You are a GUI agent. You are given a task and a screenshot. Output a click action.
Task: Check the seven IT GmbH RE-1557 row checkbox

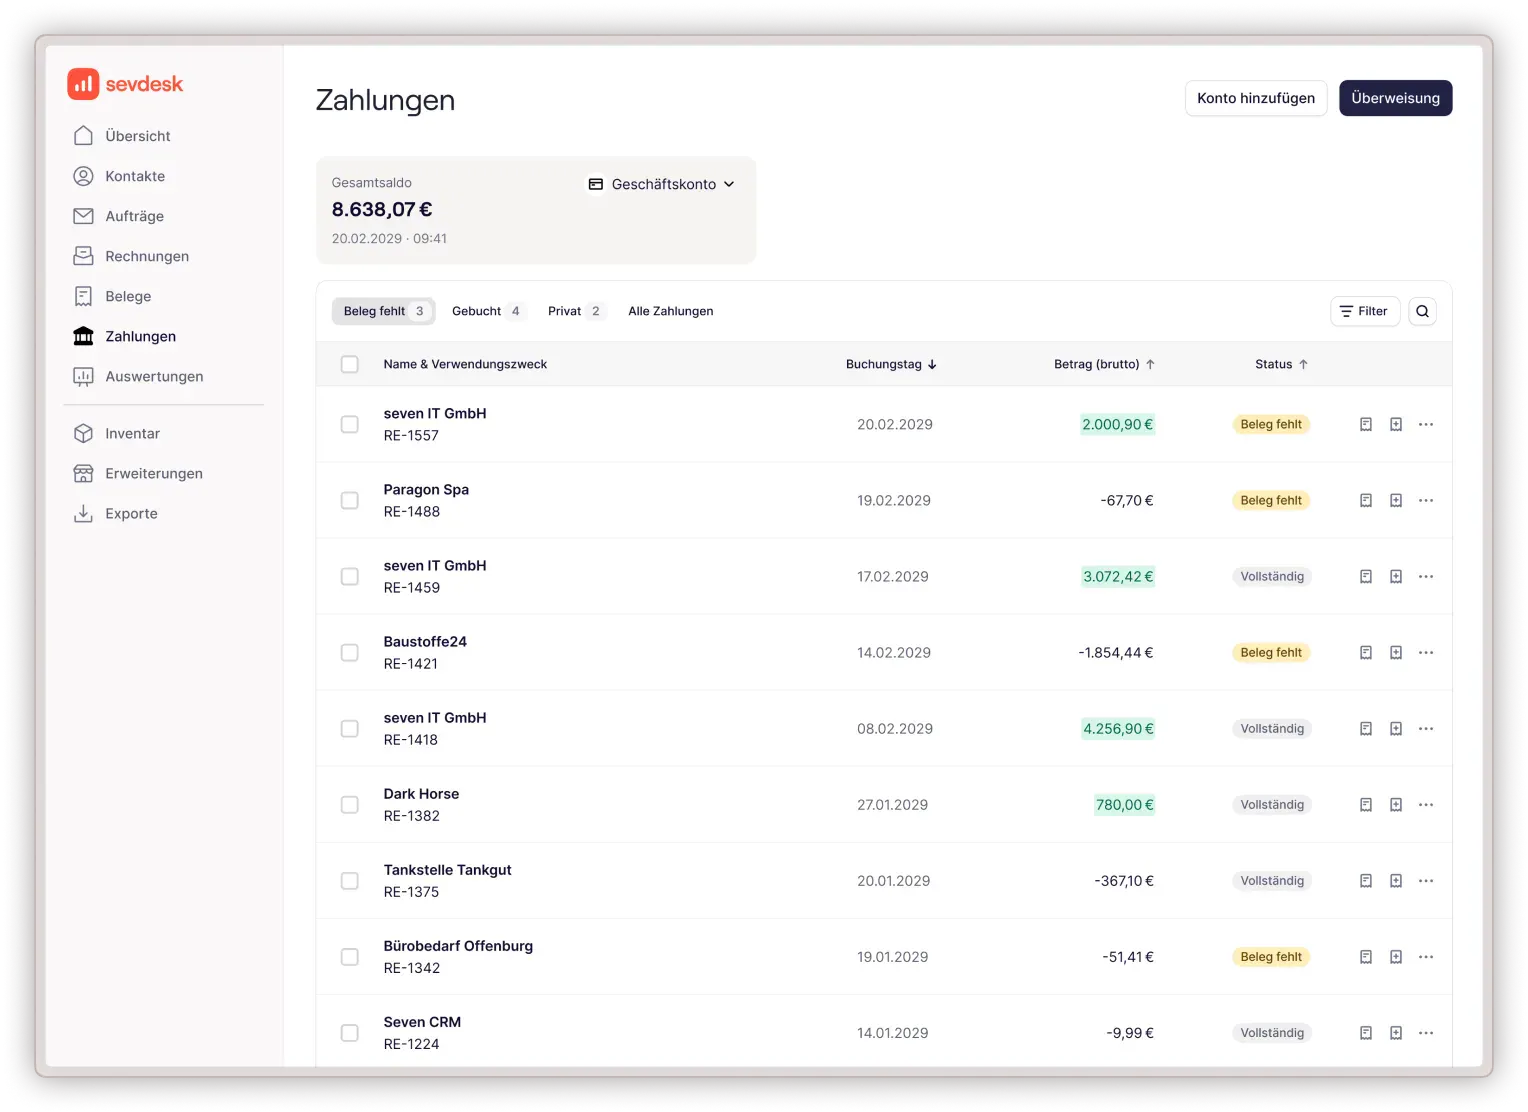point(349,424)
